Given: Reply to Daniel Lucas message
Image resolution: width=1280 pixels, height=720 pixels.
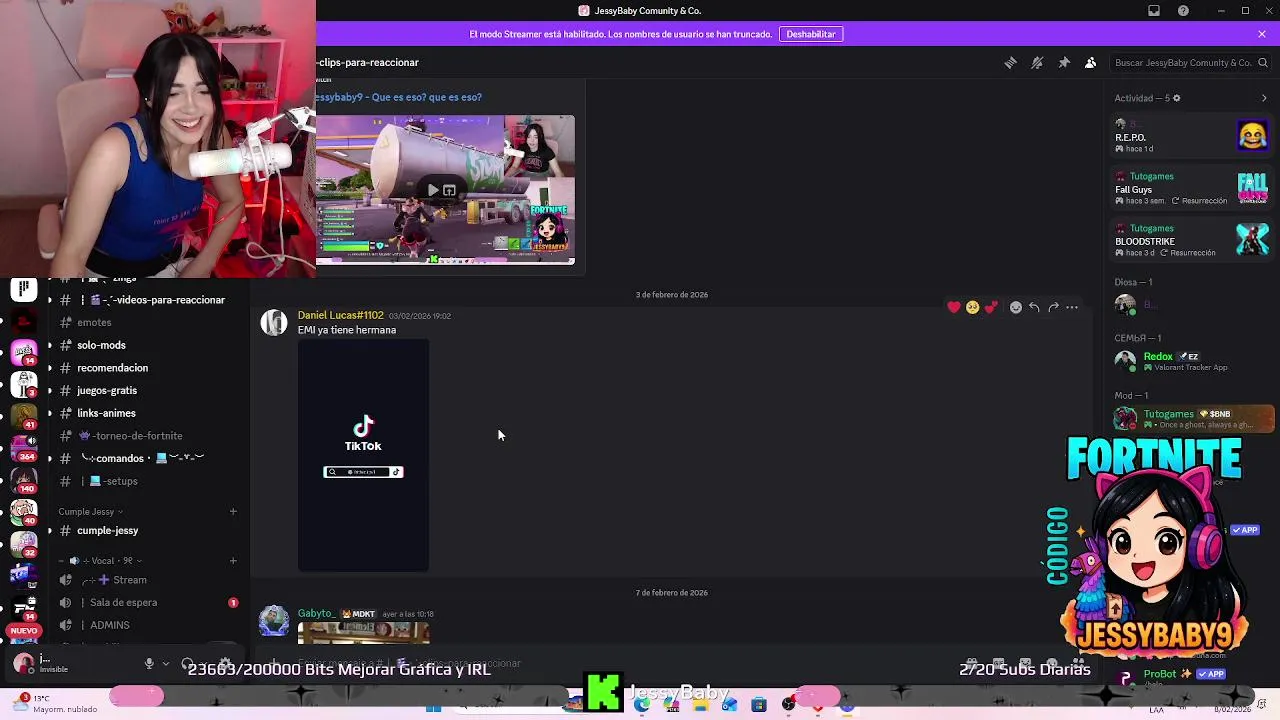Looking at the screenshot, I should [x=1034, y=307].
